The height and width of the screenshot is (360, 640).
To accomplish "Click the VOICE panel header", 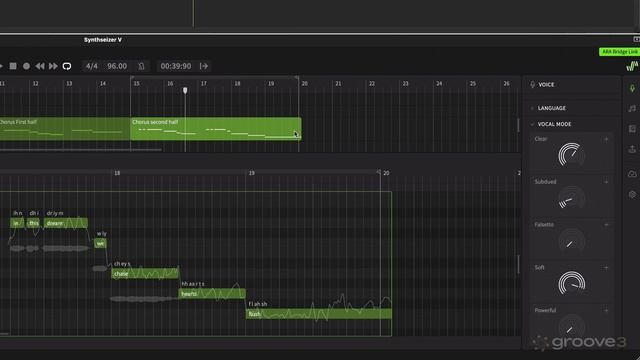I will (546, 84).
